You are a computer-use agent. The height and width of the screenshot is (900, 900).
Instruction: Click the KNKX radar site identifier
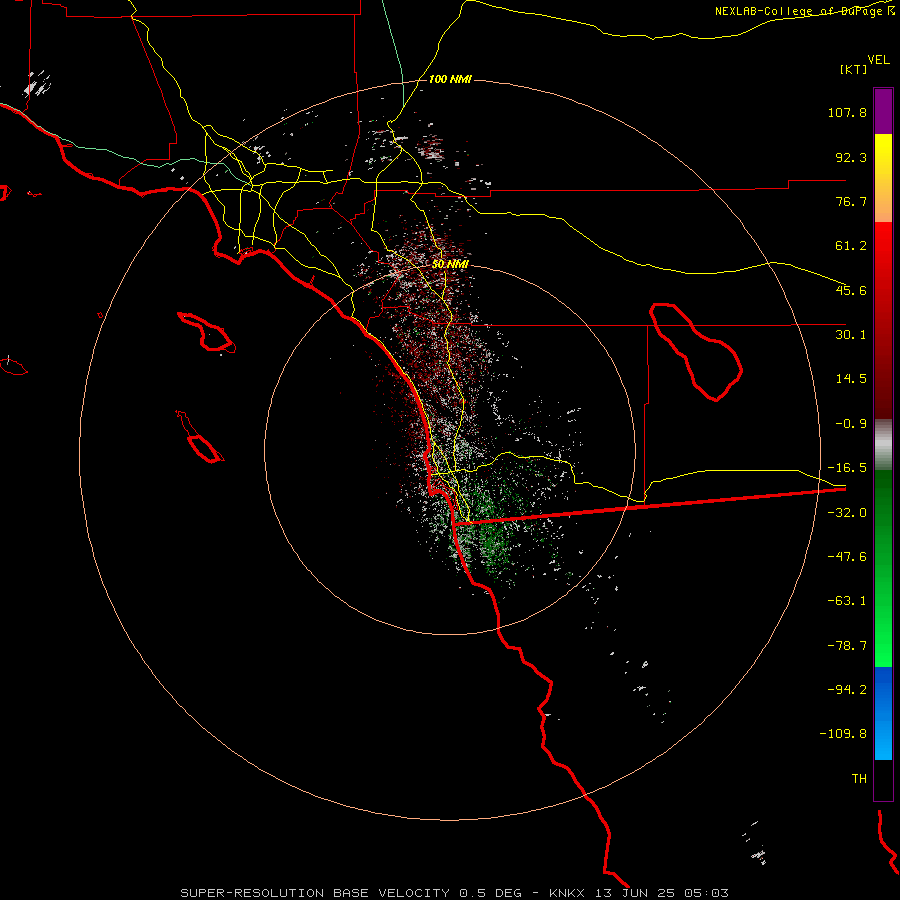click(567, 893)
